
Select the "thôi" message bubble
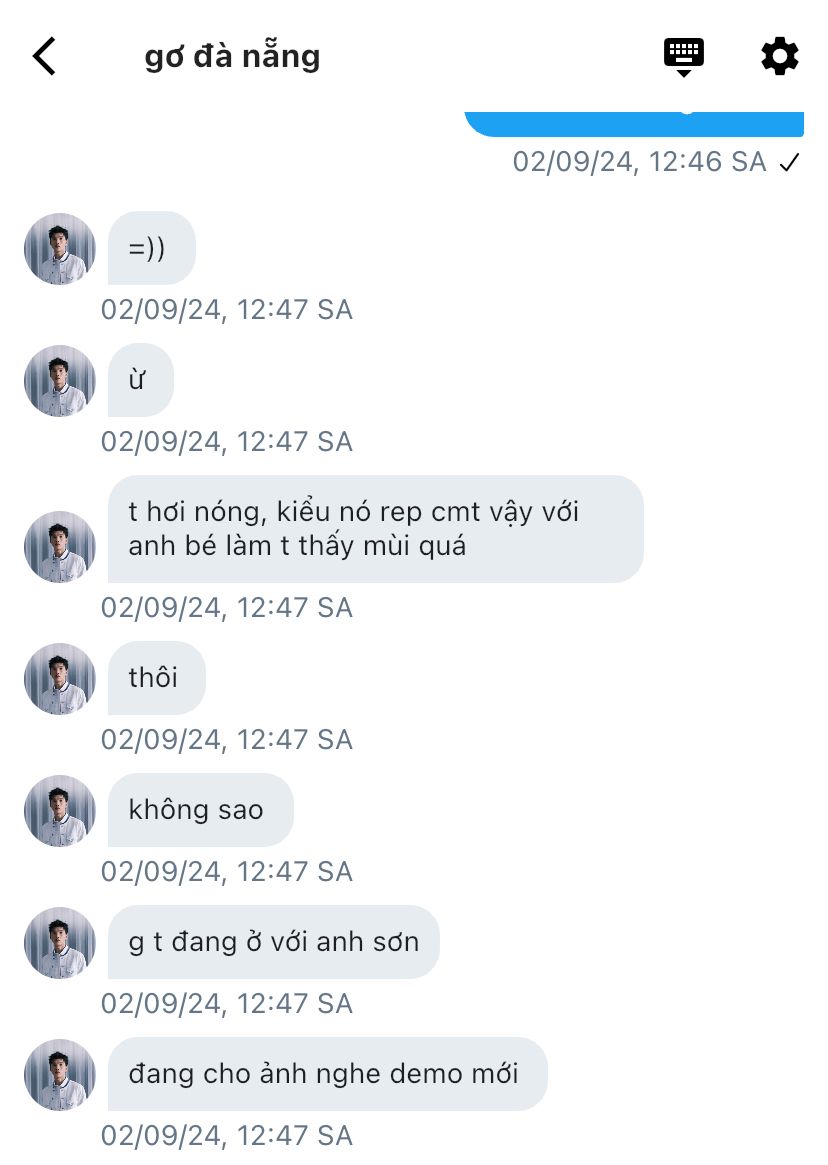[x=156, y=678]
